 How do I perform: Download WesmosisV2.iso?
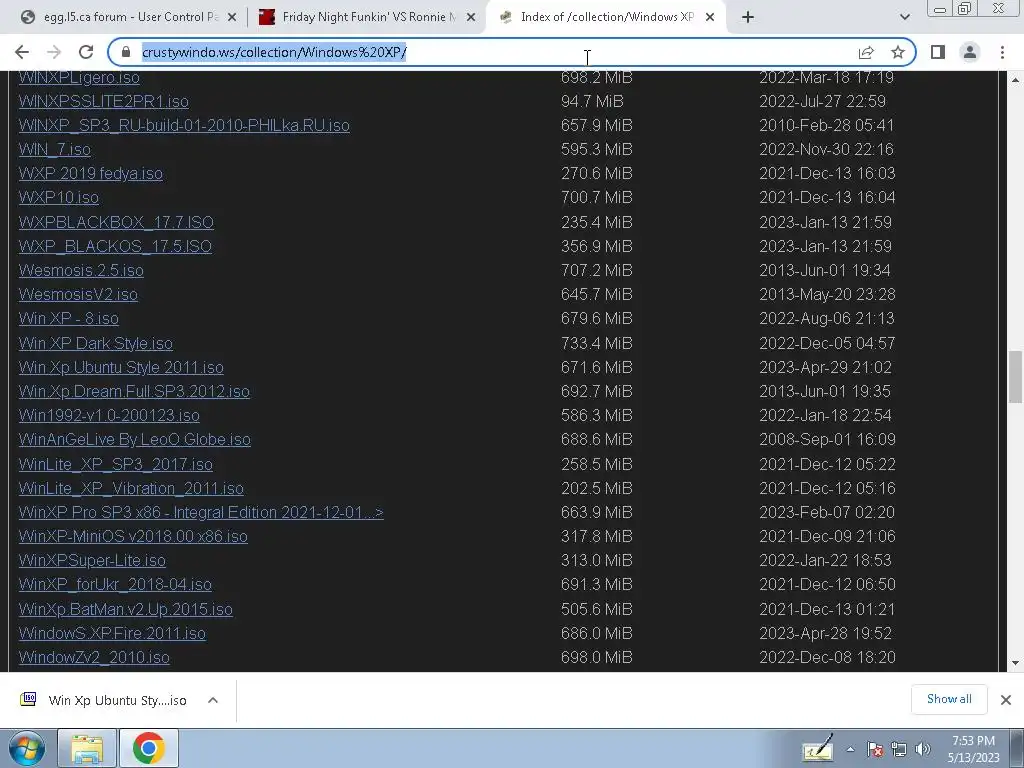tap(78, 295)
